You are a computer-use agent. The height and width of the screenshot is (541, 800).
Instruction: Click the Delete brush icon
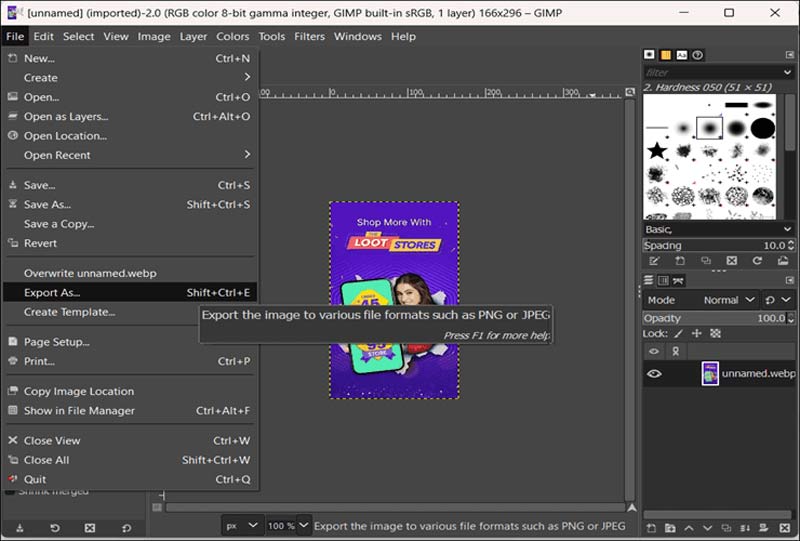coord(732,261)
